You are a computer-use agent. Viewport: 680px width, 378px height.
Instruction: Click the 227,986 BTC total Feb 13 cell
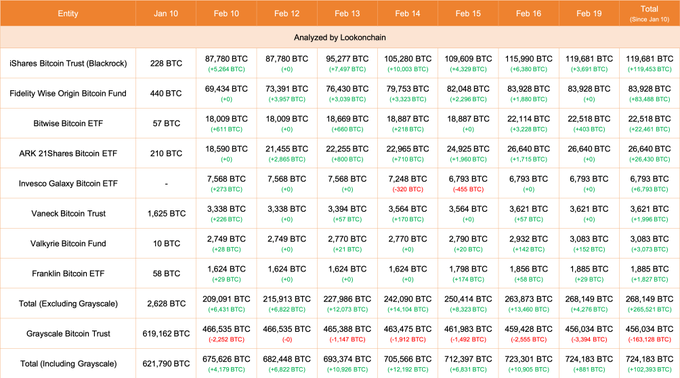click(347, 303)
